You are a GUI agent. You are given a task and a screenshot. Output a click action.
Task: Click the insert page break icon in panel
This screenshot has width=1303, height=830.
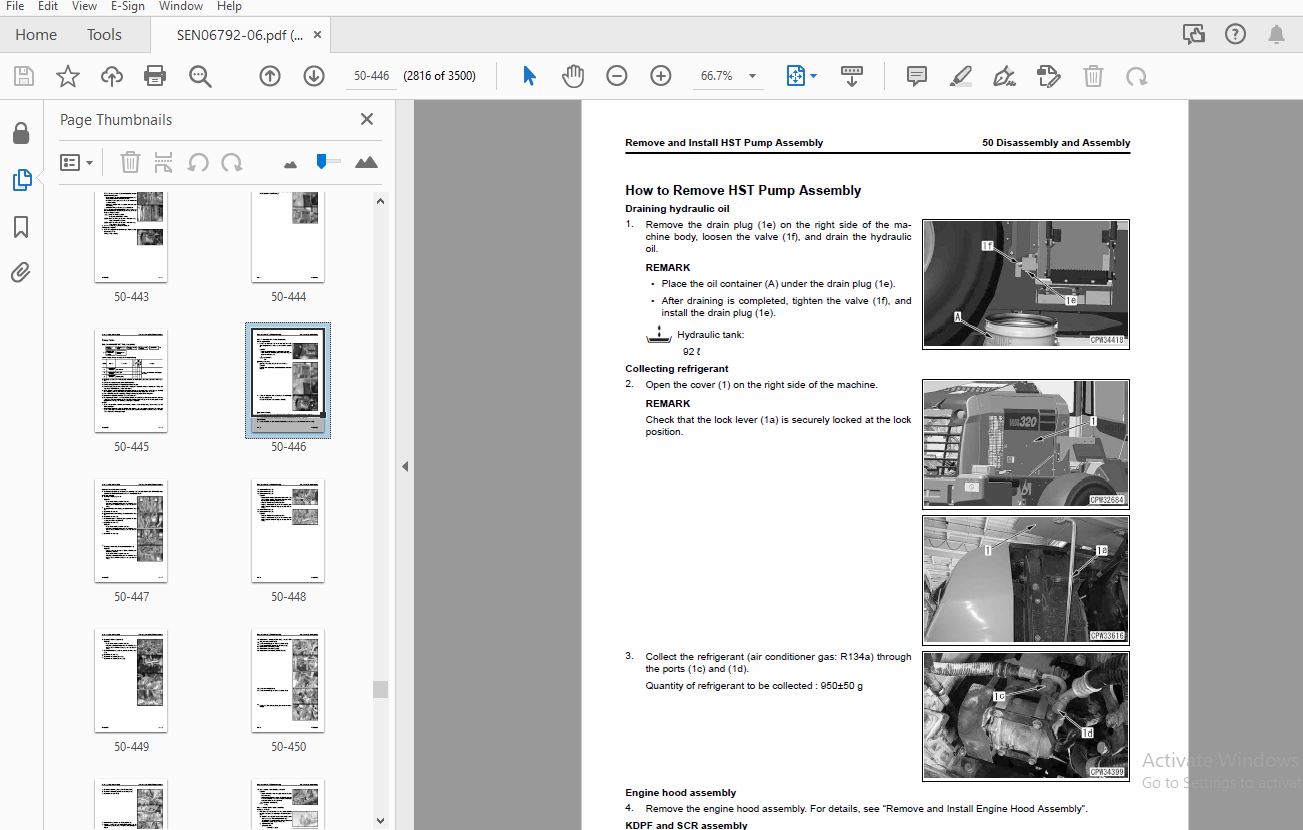(164, 162)
